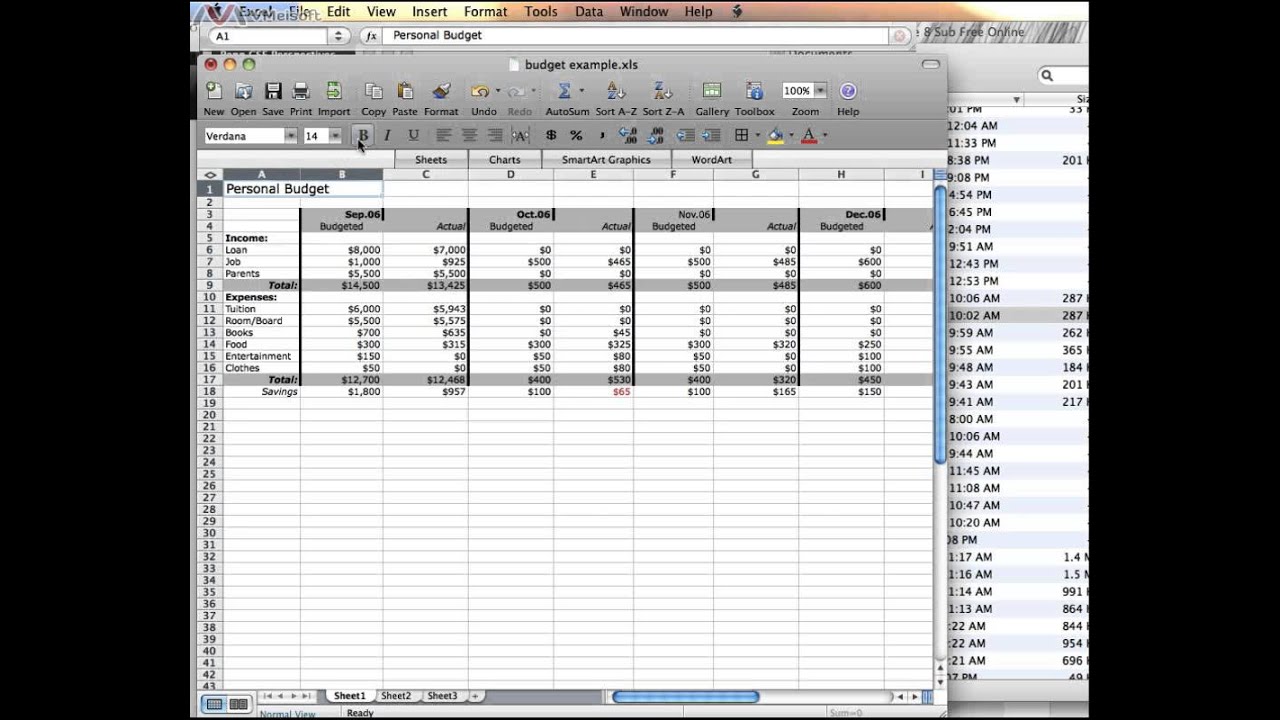1280x720 pixels.
Task: Apply red font color A
Action: (809, 135)
